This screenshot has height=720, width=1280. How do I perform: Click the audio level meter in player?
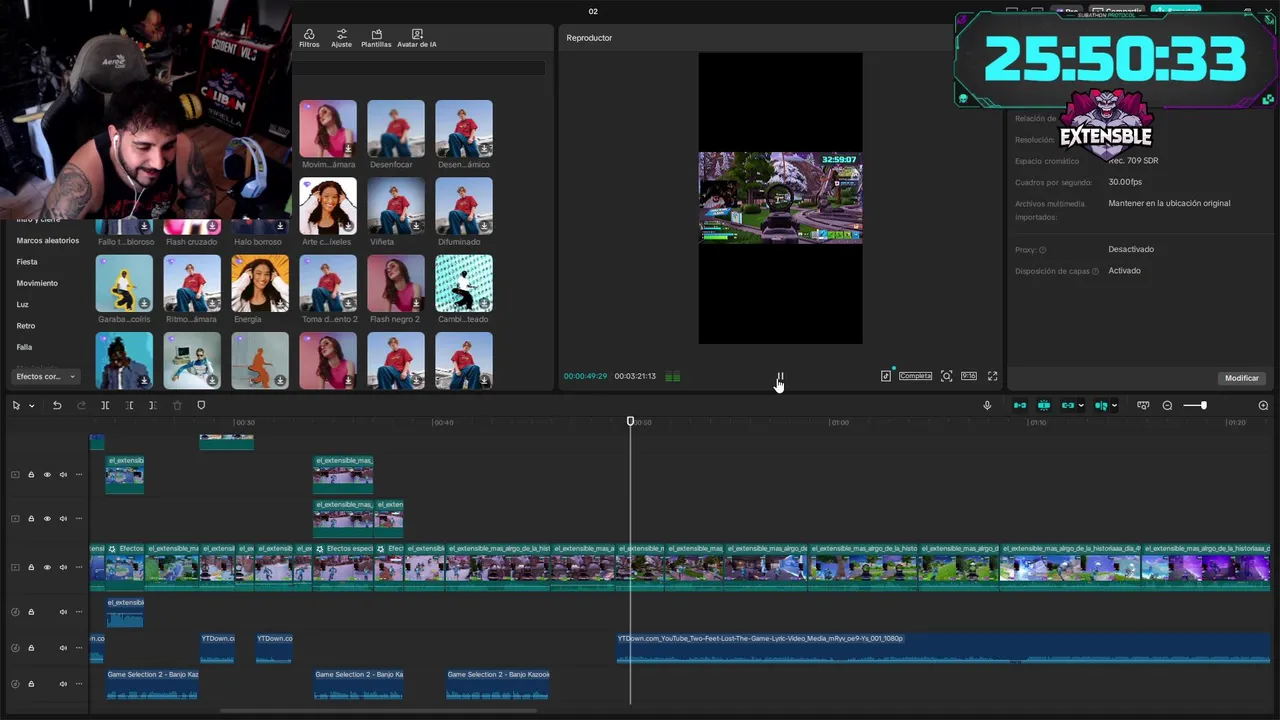click(673, 377)
